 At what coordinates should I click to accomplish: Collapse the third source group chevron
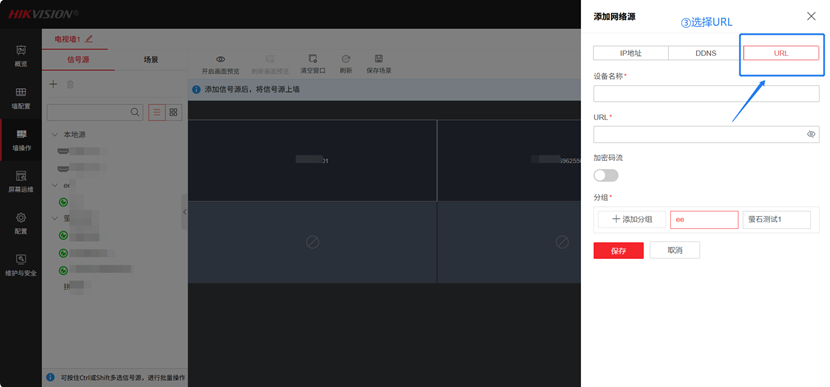pos(55,218)
